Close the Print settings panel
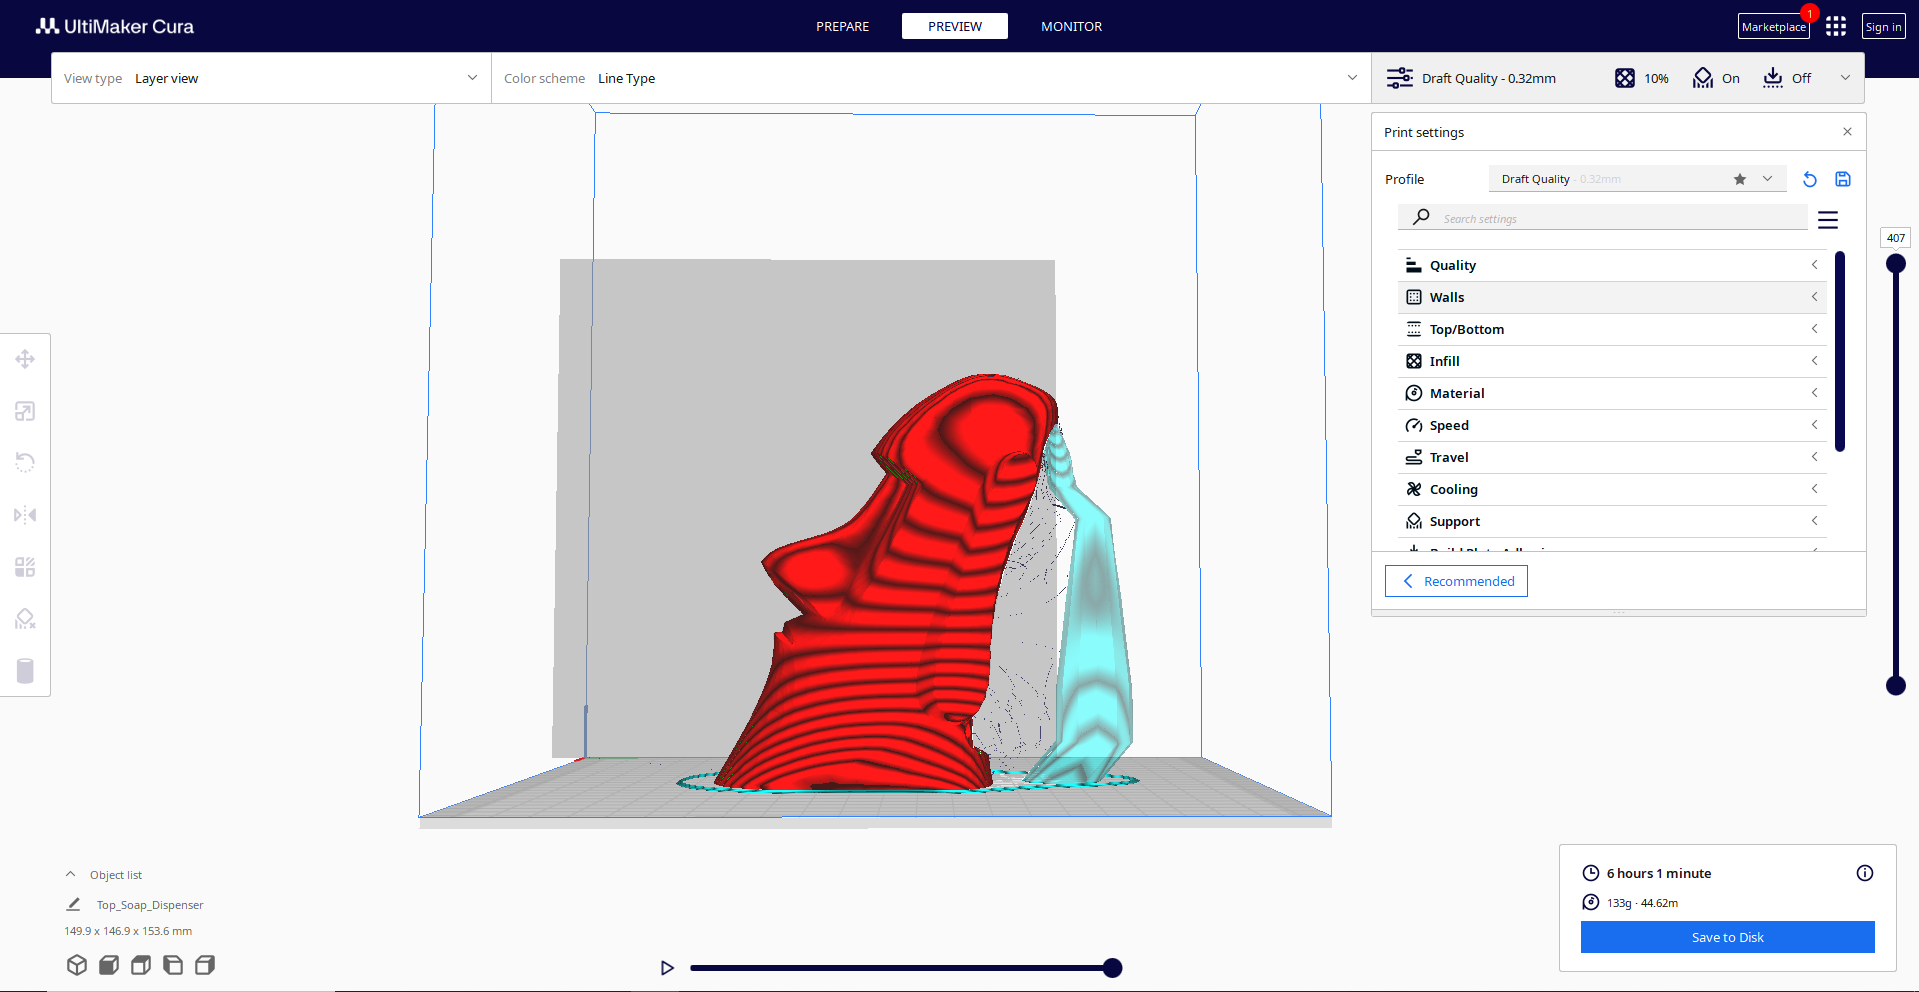Image resolution: width=1919 pixels, height=992 pixels. (1847, 132)
